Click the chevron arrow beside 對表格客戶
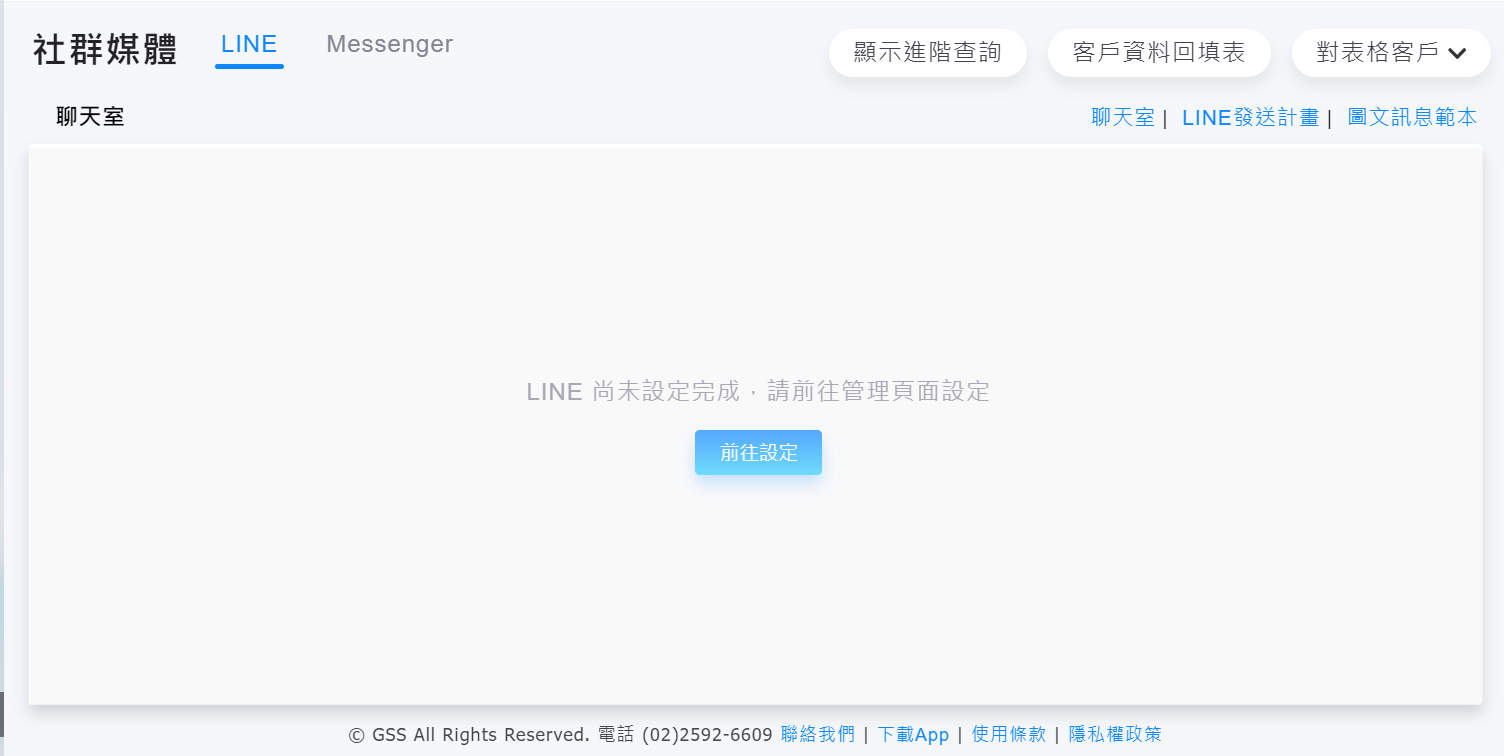Image resolution: width=1504 pixels, height=756 pixels. pos(1457,54)
